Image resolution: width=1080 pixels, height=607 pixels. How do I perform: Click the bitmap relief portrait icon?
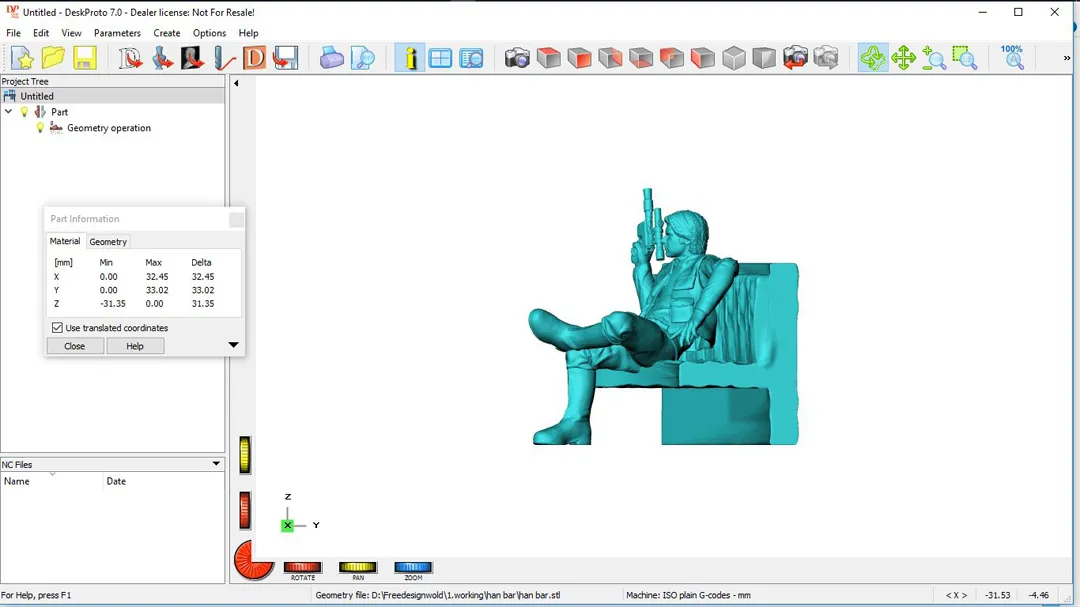tap(192, 58)
